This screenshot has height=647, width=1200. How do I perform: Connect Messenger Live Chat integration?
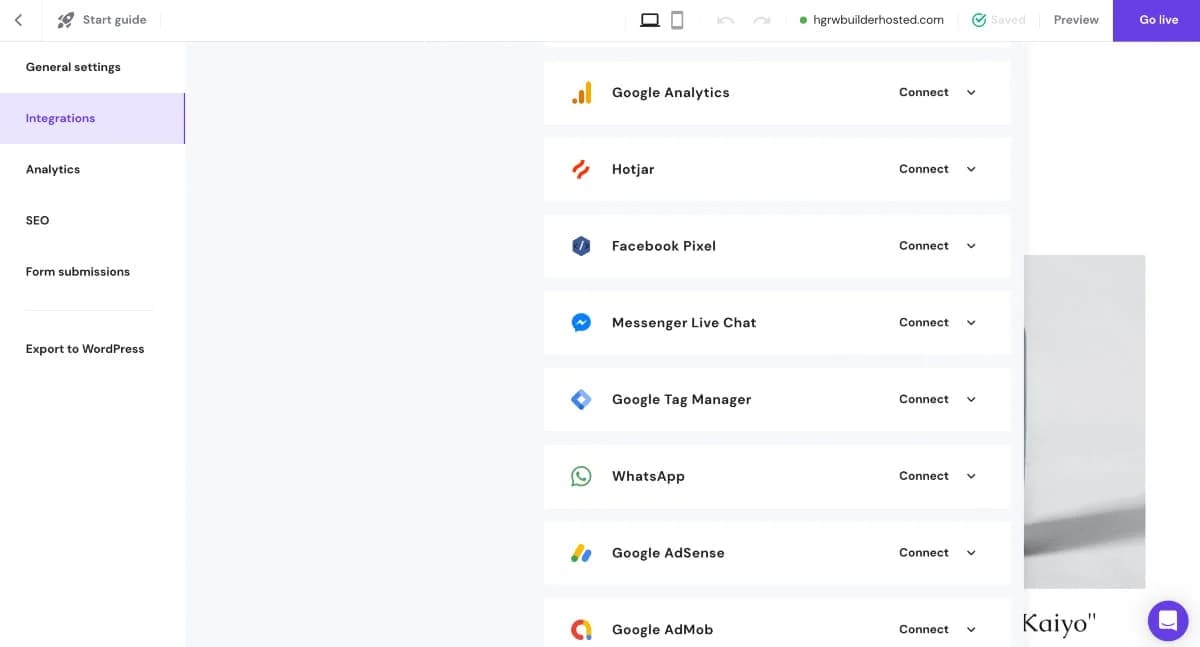[x=923, y=323]
